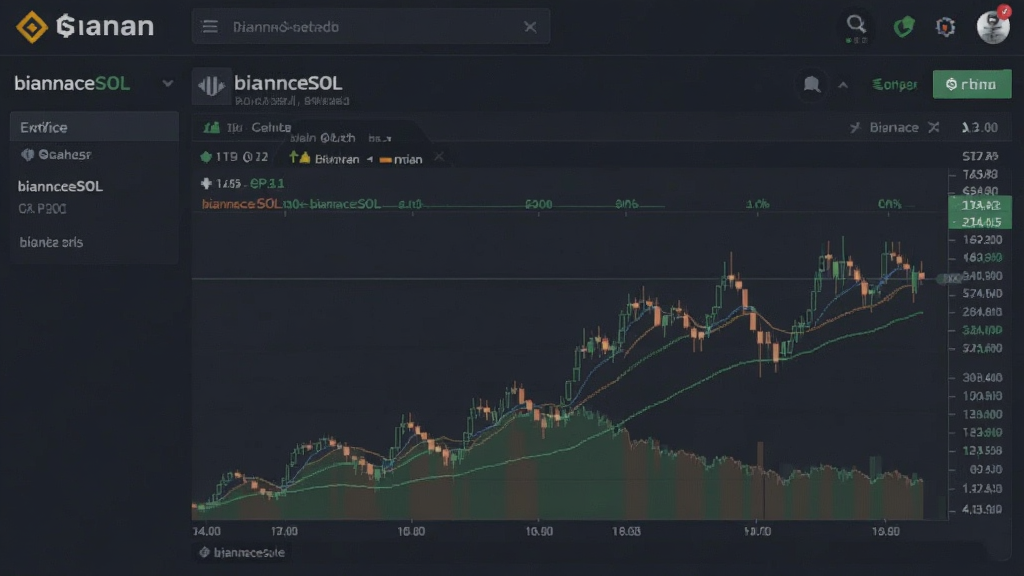The height and width of the screenshot is (576, 1024).
Task: Close the indicator row with the X
Action: click(x=439, y=157)
